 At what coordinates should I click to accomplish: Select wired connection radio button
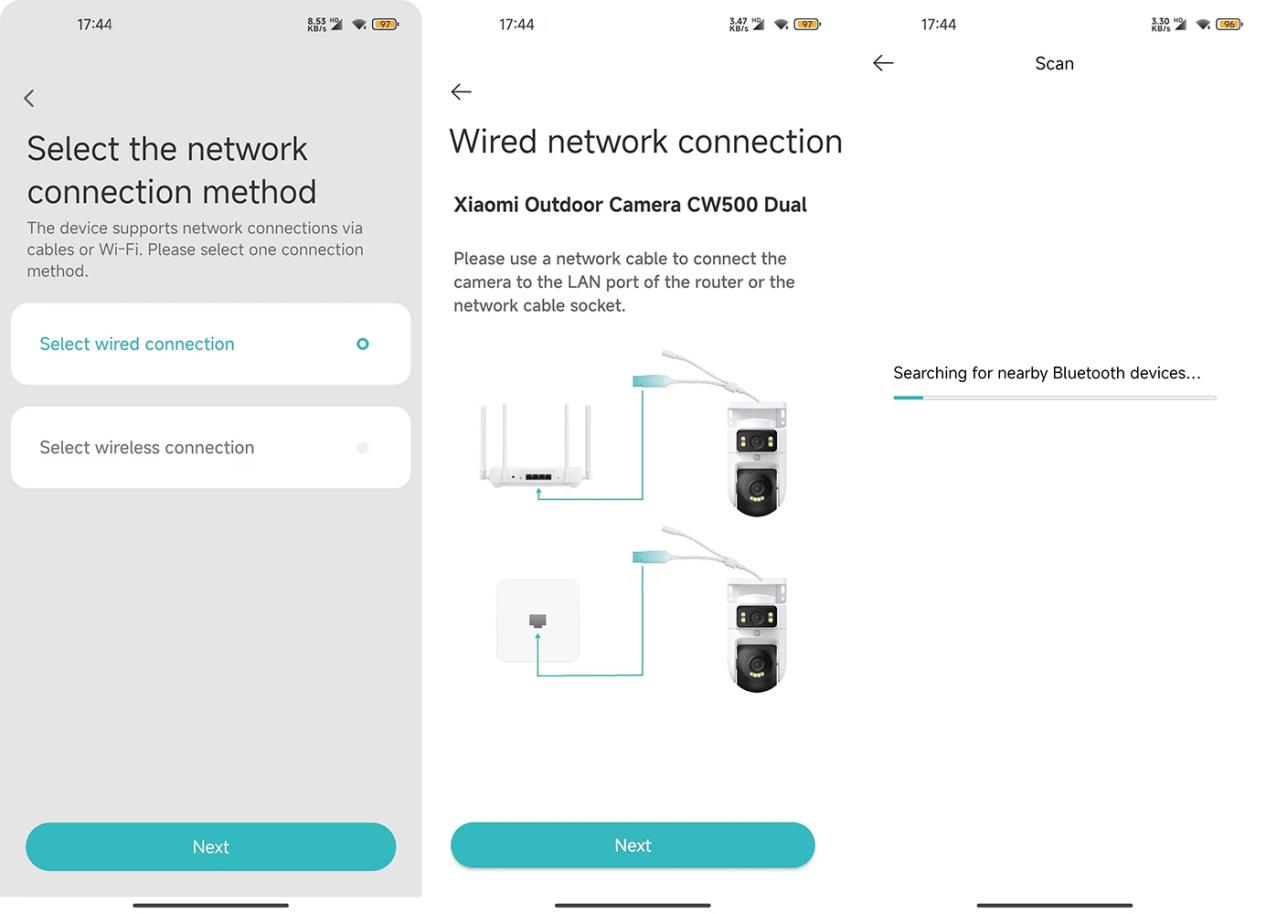(363, 344)
